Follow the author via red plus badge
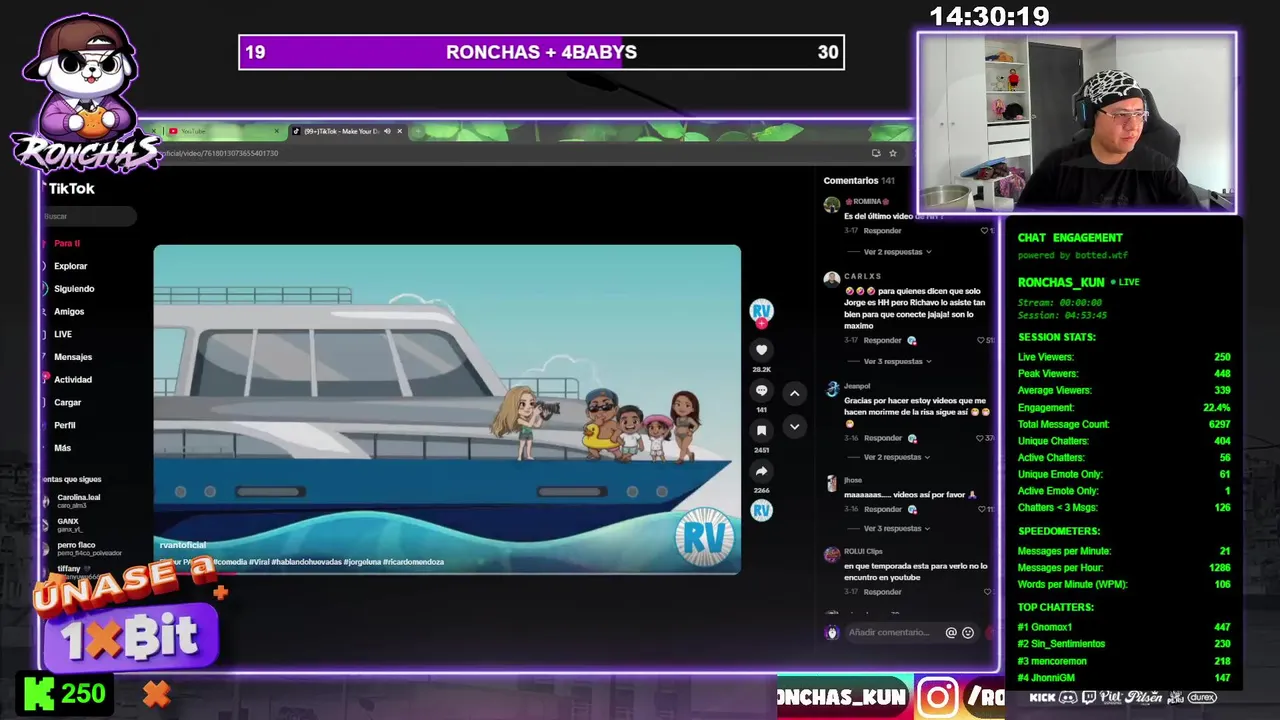 tap(761, 323)
